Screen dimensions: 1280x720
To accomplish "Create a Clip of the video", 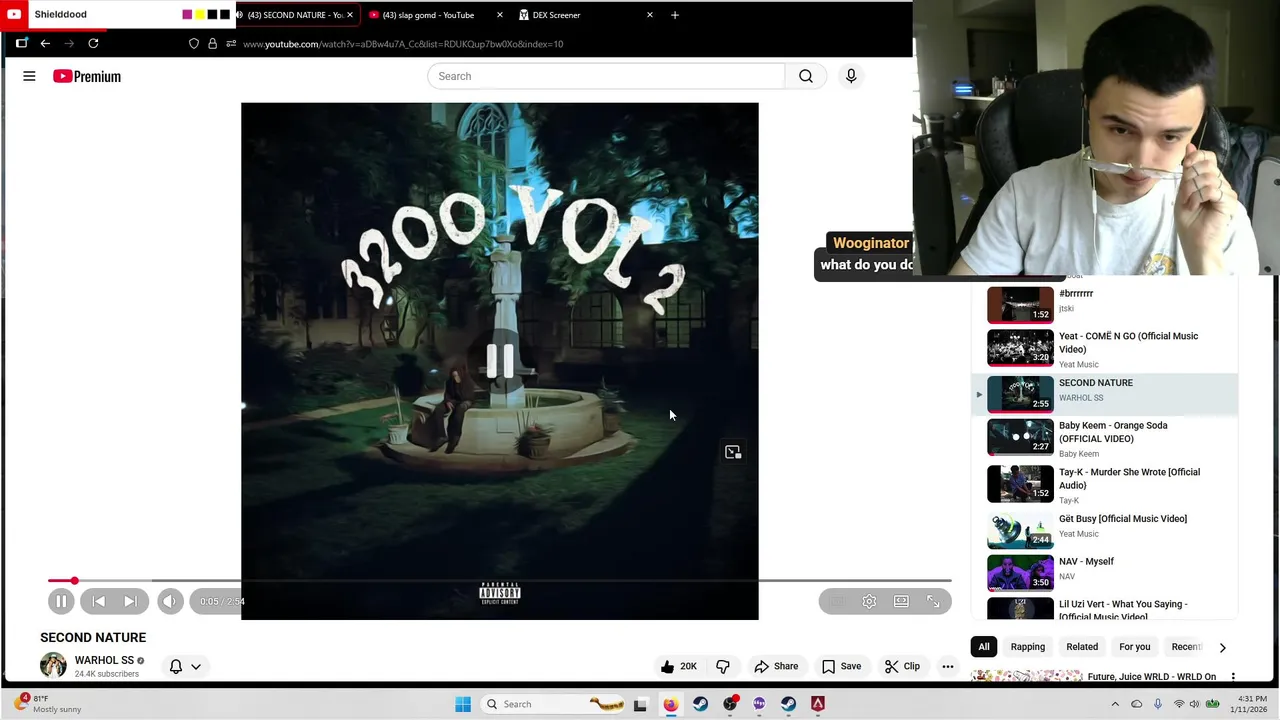I will pyautogui.click(x=902, y=666).
